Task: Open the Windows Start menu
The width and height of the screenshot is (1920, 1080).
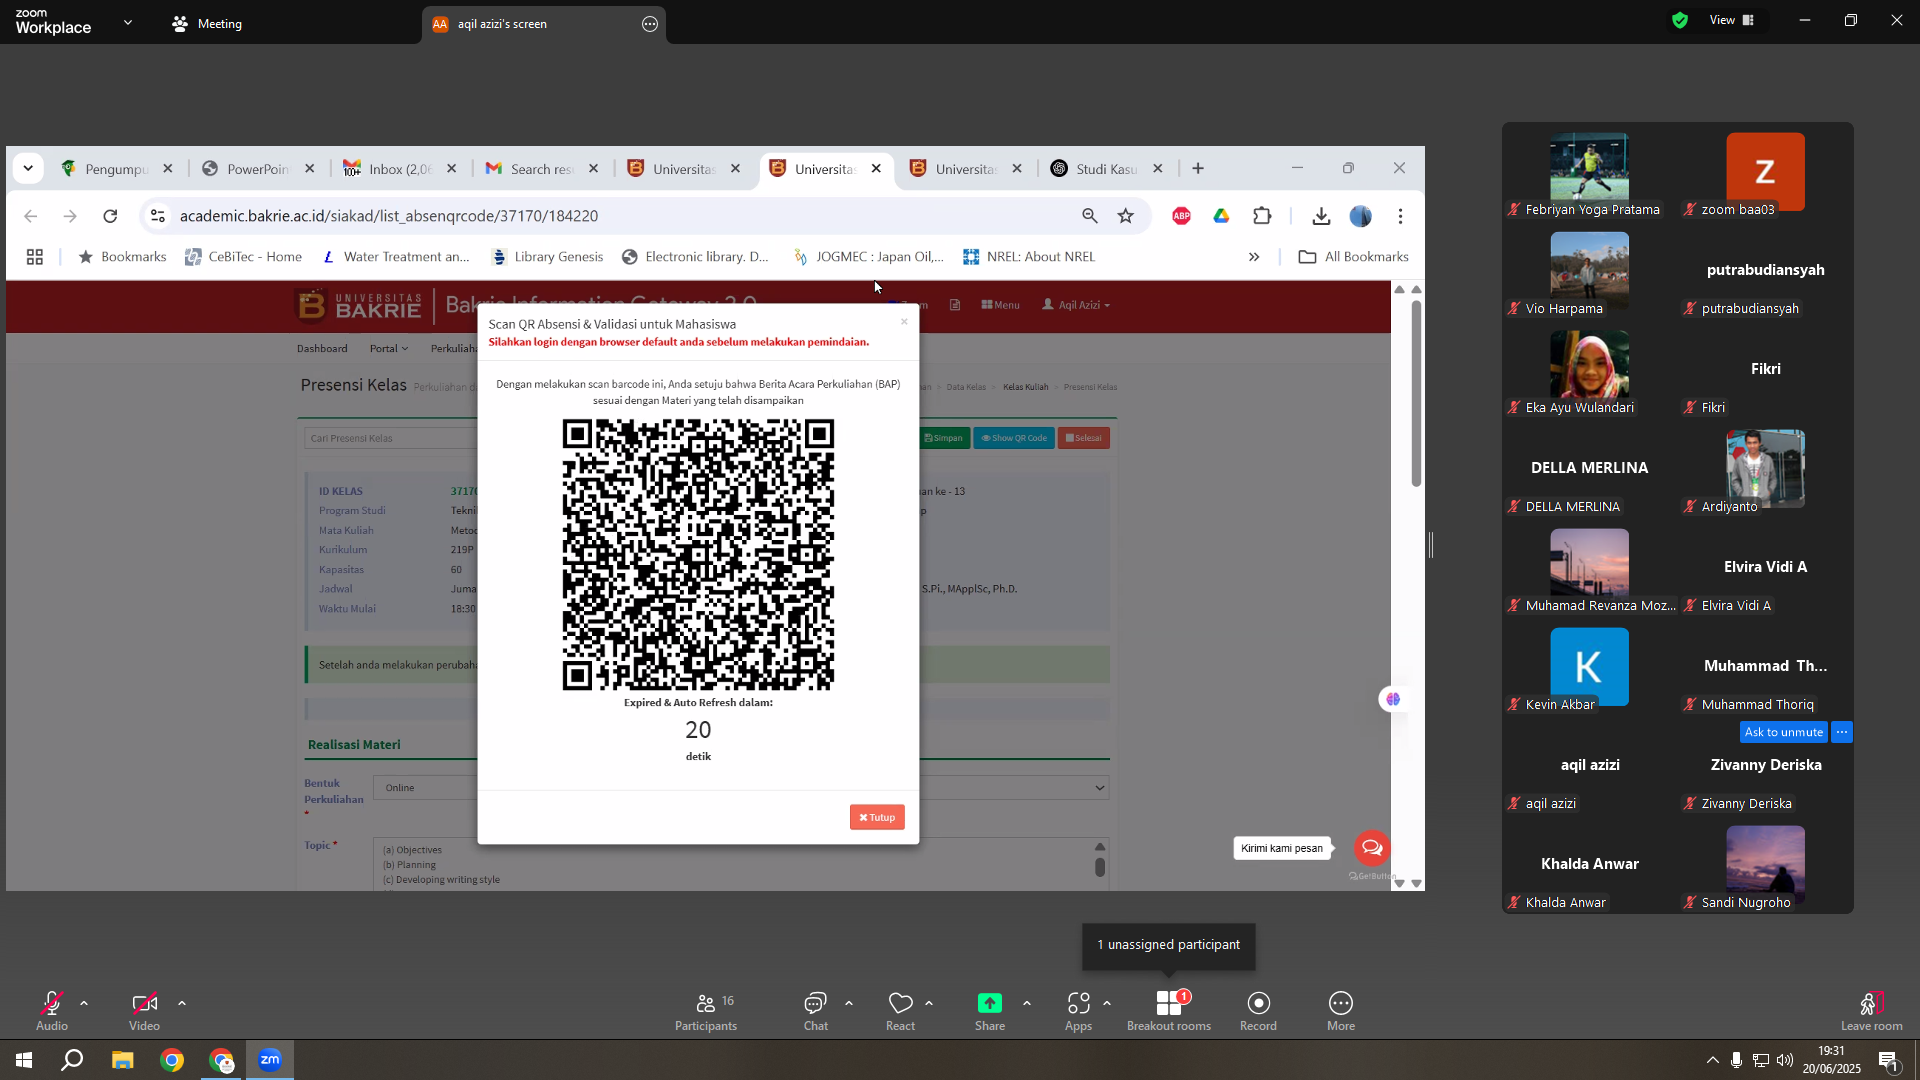Action: tap(24, 1060)
